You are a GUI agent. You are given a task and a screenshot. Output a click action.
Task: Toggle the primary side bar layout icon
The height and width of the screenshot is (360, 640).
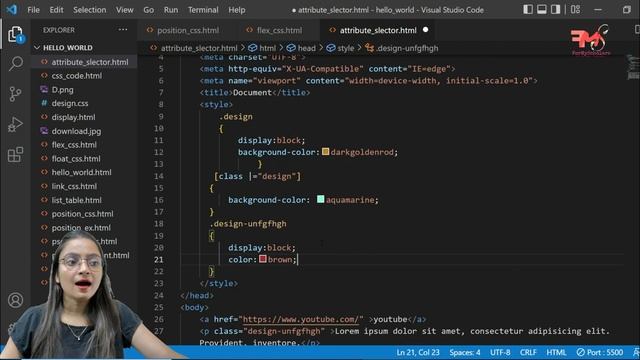[528, 9]
